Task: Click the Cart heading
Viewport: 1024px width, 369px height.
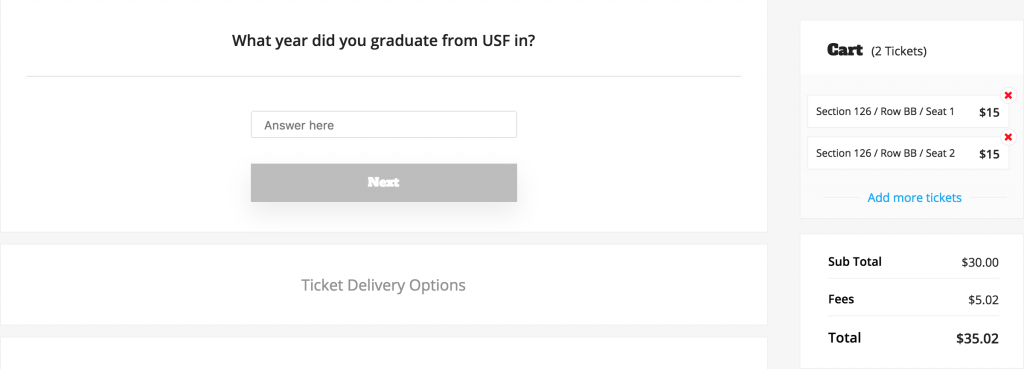Action: [x=845, y=50]
